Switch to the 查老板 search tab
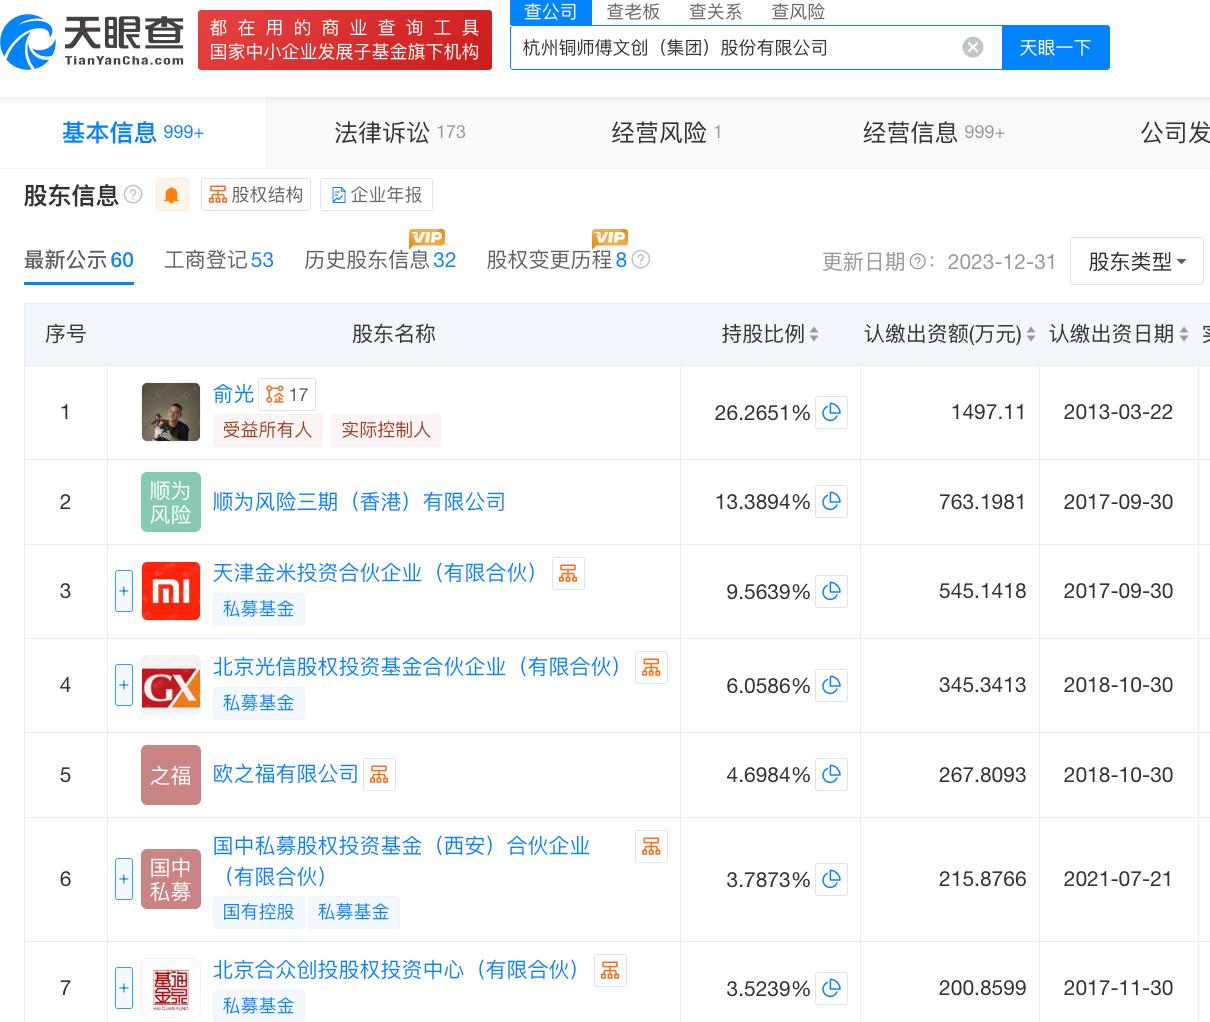 633,12
